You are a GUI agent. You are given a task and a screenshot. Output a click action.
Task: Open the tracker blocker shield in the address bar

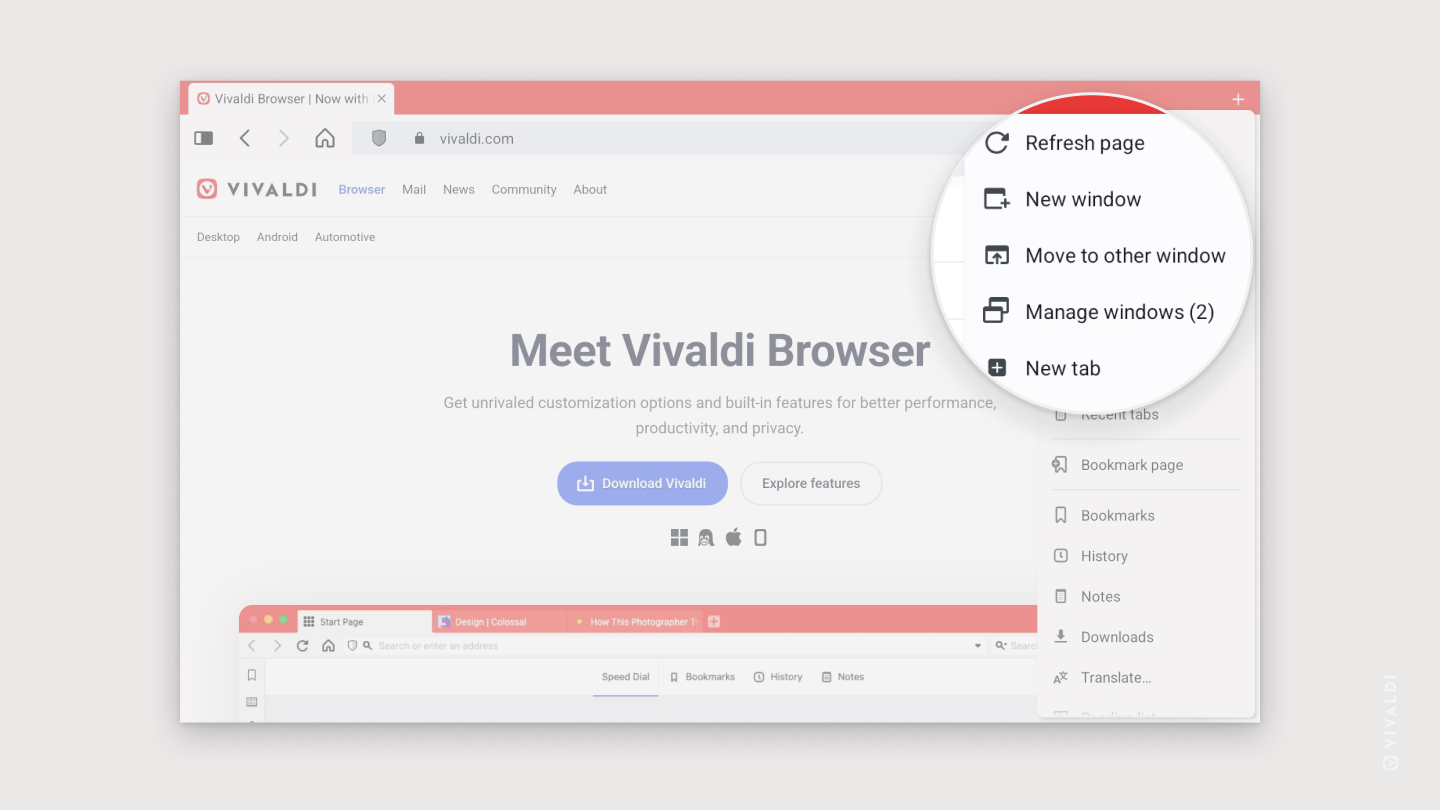pyautogui.click(x=379, y=139)
